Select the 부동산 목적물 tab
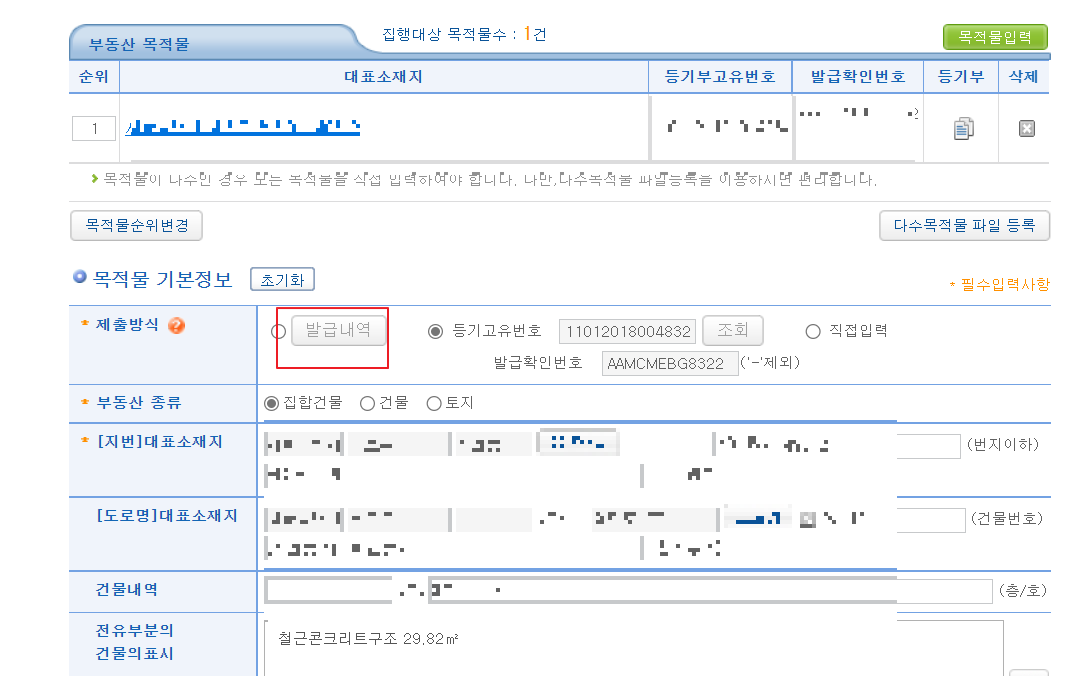 pos(139,44)
